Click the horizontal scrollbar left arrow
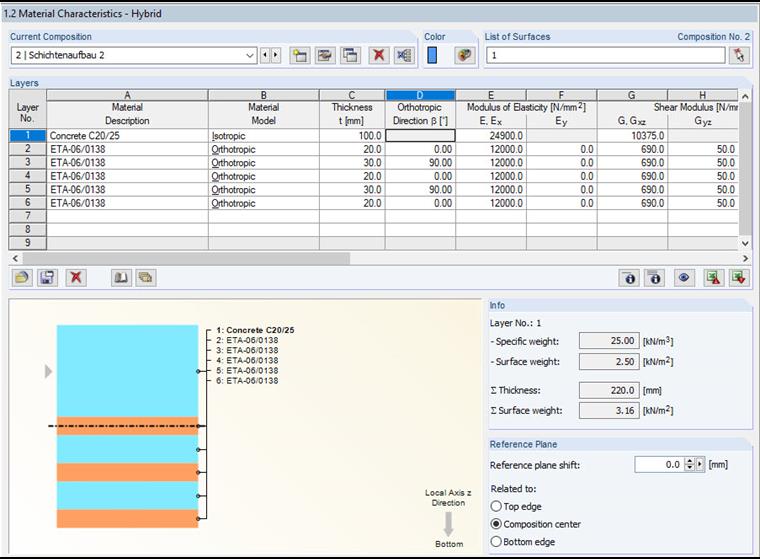Viewport: 760px width, 559px height. (x=15, y=258)
